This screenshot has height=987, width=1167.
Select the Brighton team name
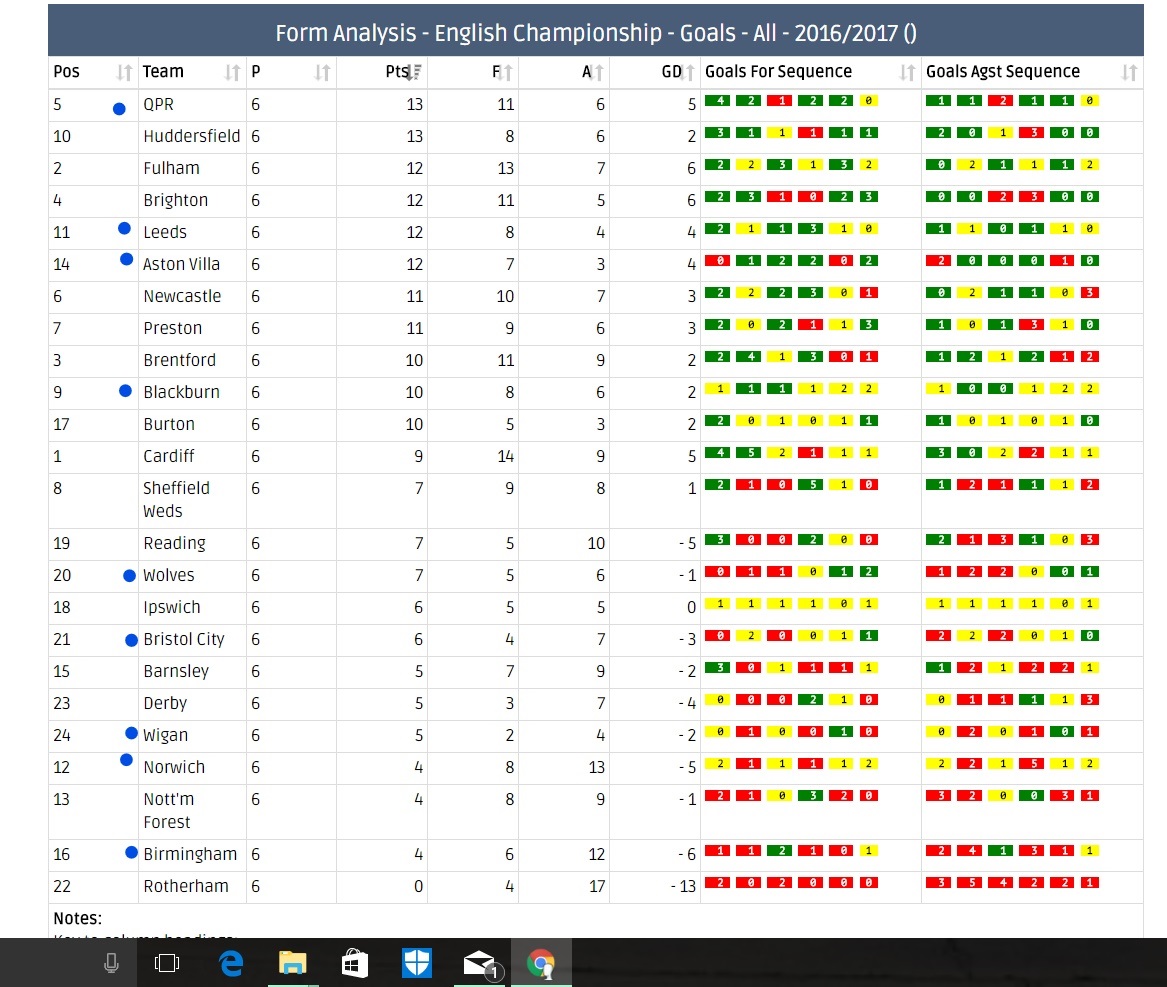point(176,200)
